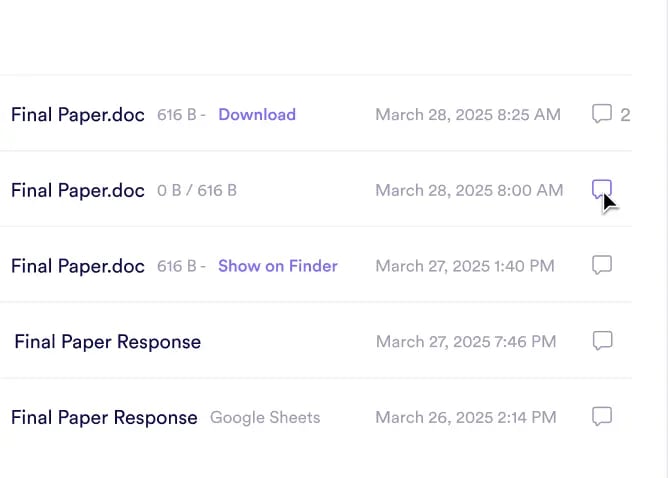Open Final Paper Response labeled Google Sheets
668x478 pixels.
coord(104,418)
